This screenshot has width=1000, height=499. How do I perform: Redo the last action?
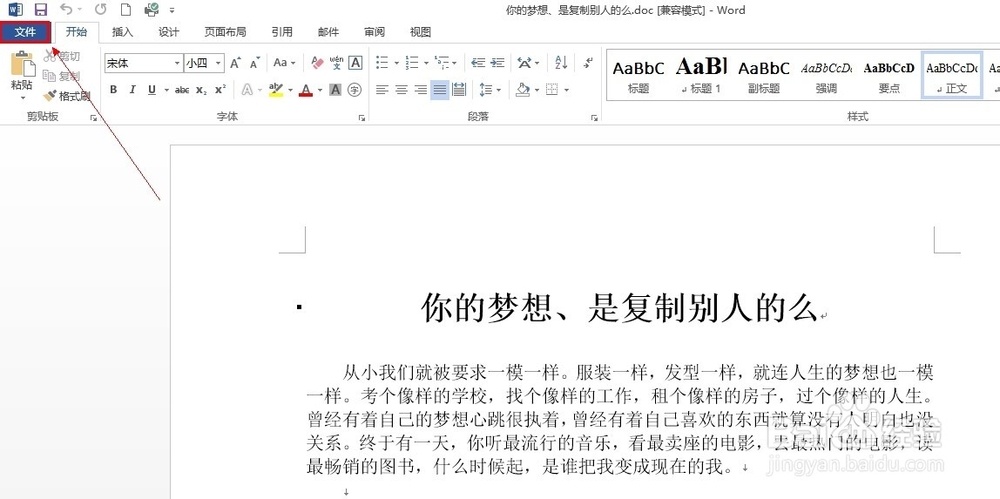point(100,10)
